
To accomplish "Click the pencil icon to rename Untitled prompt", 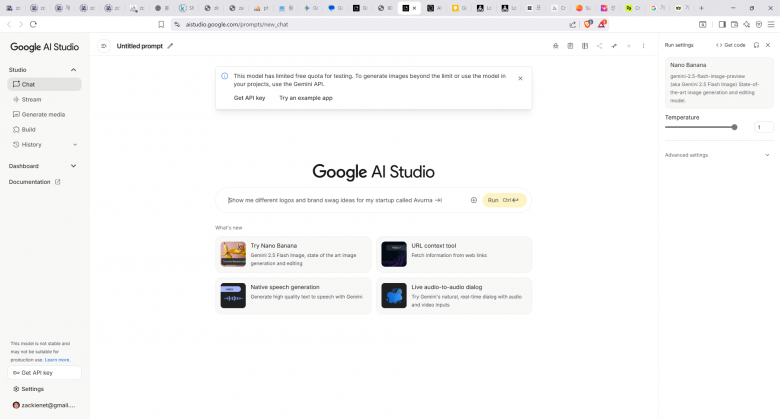I will [170, 46].
